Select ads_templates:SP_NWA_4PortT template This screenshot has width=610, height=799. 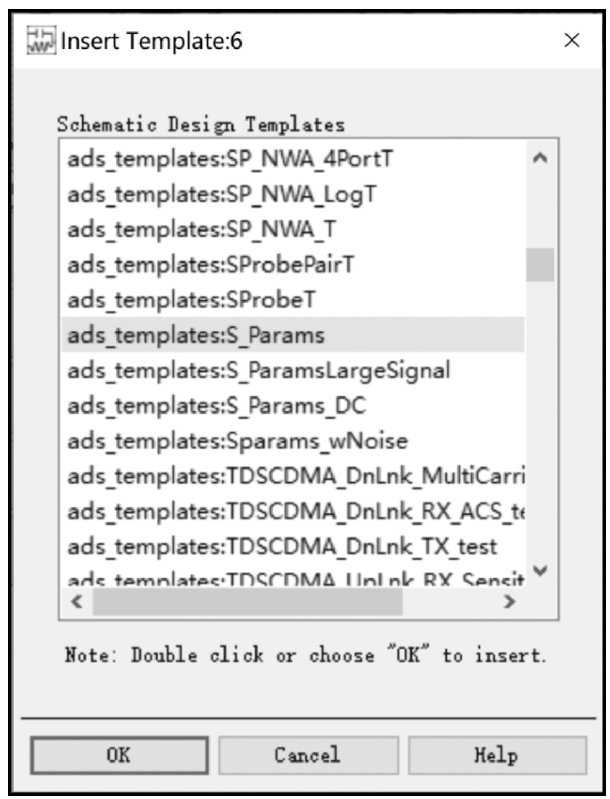click(293, 159)
